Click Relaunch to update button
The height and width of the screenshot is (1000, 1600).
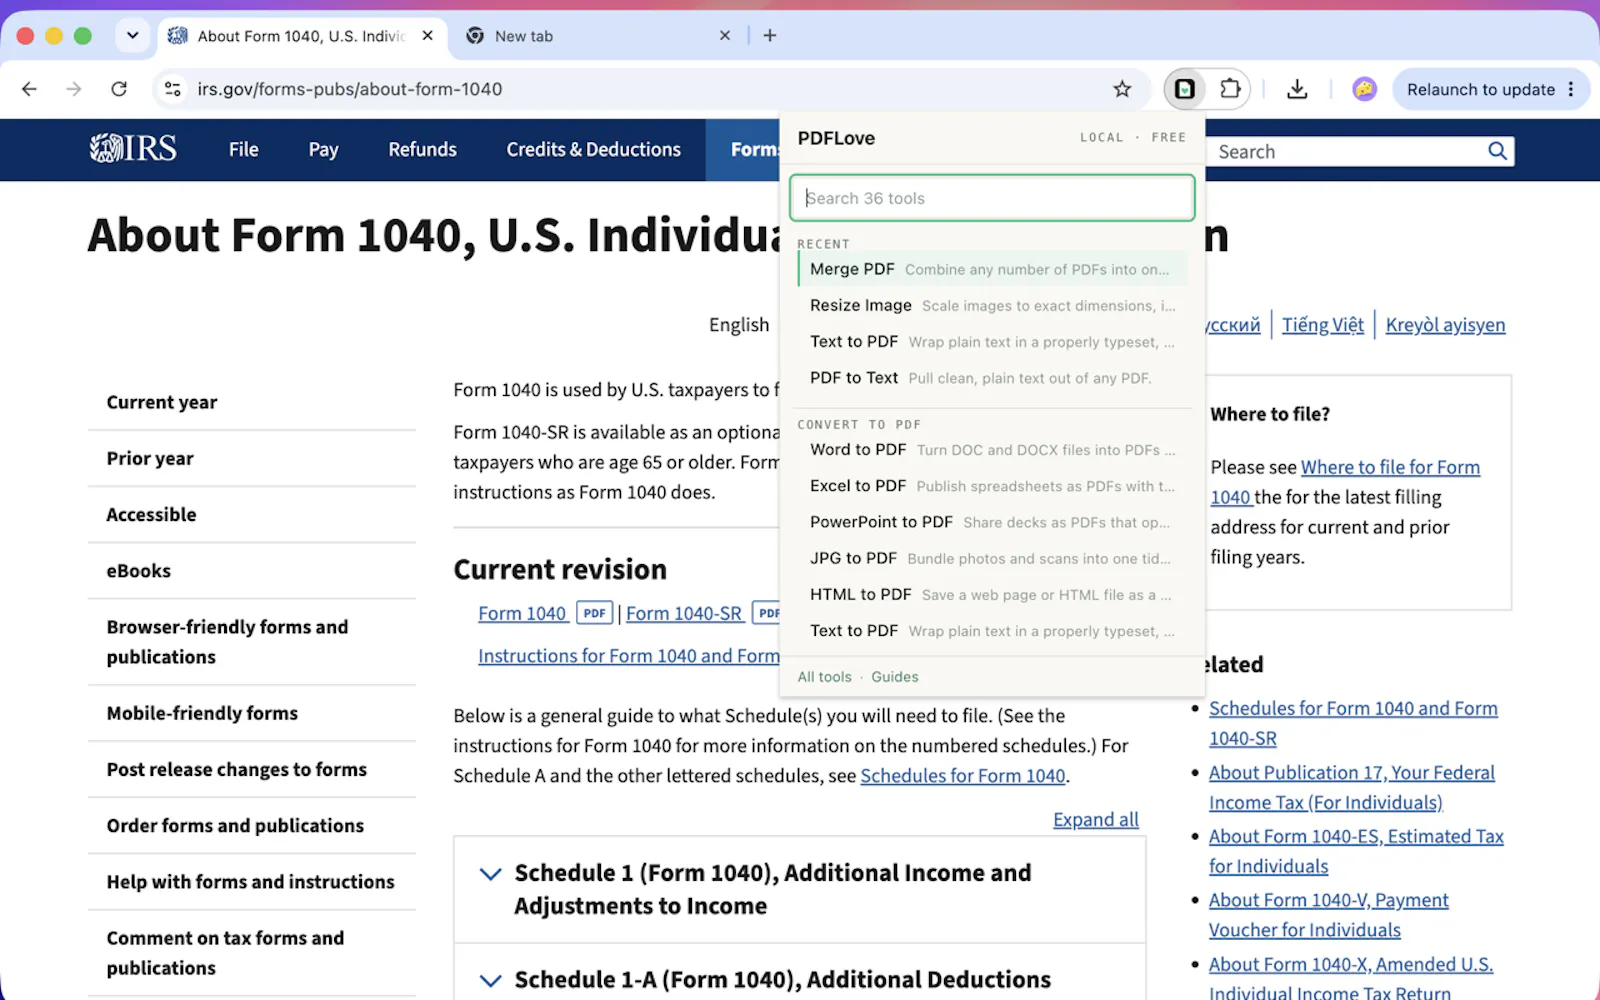(x=1481, y=89)
